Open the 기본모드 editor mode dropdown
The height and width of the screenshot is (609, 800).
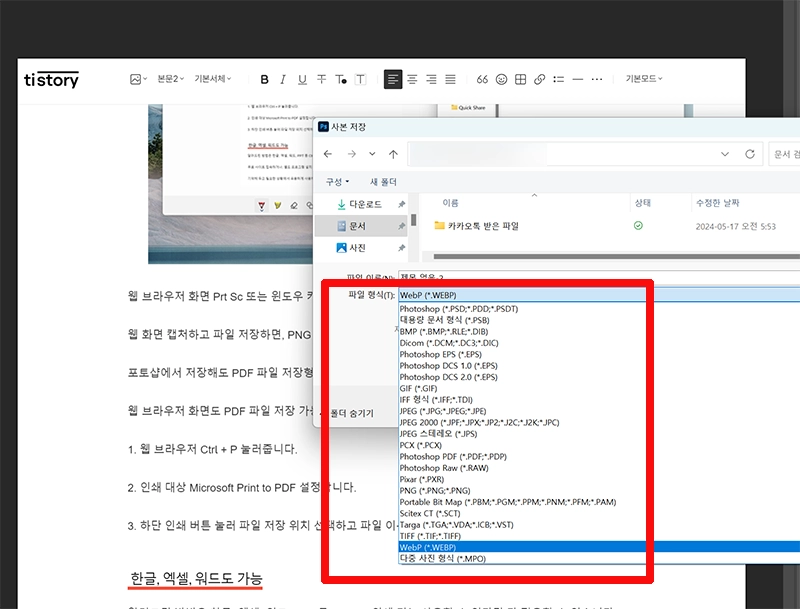[x=644, y=79]
